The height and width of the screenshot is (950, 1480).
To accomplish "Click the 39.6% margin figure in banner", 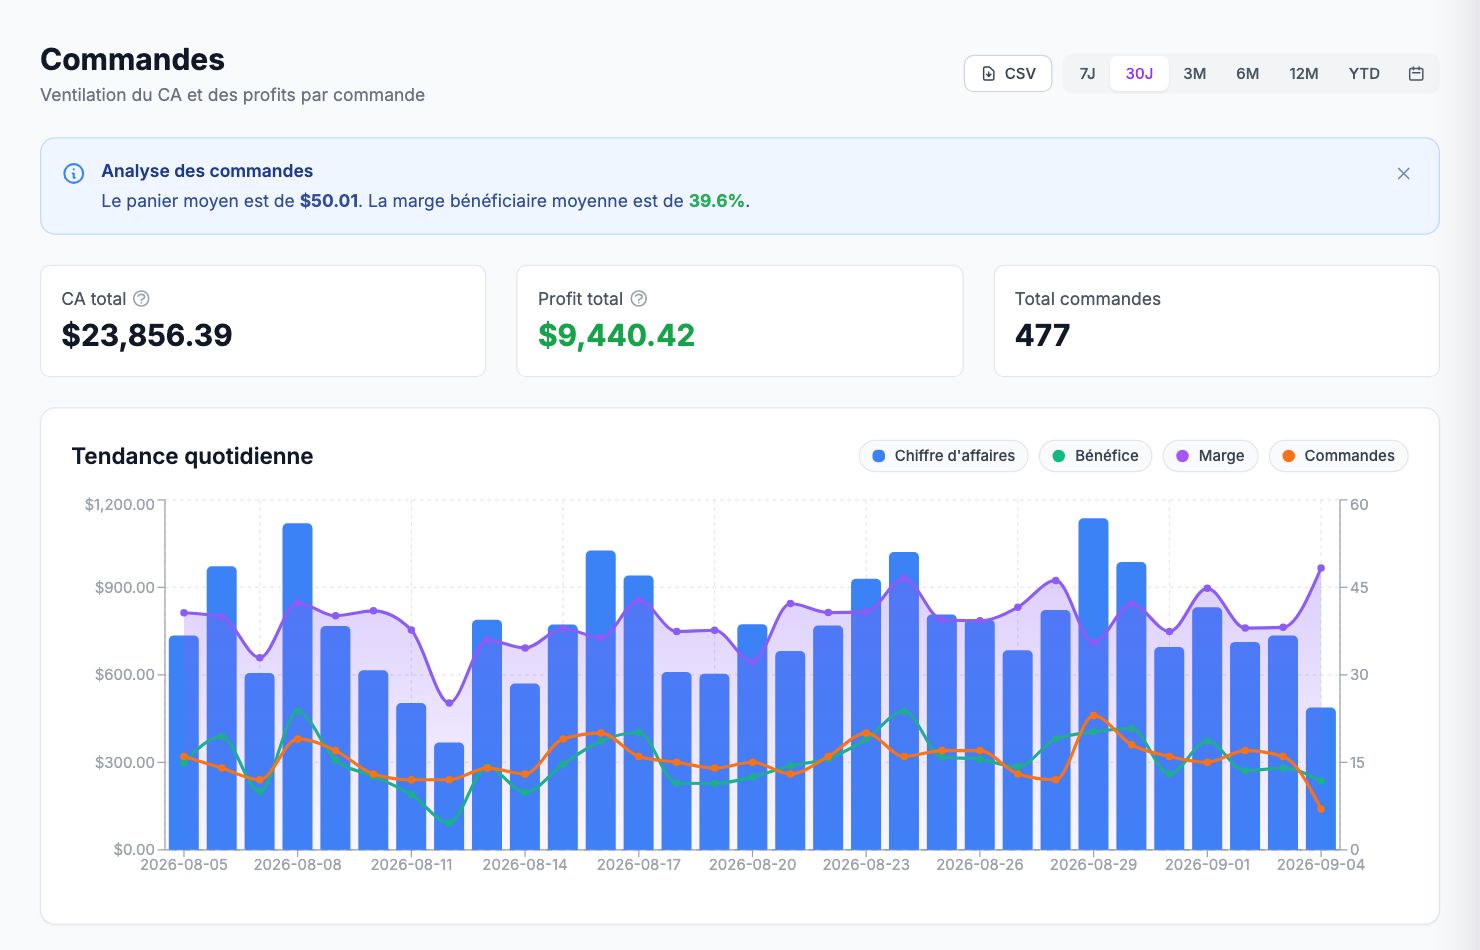I will click(716, 201).
